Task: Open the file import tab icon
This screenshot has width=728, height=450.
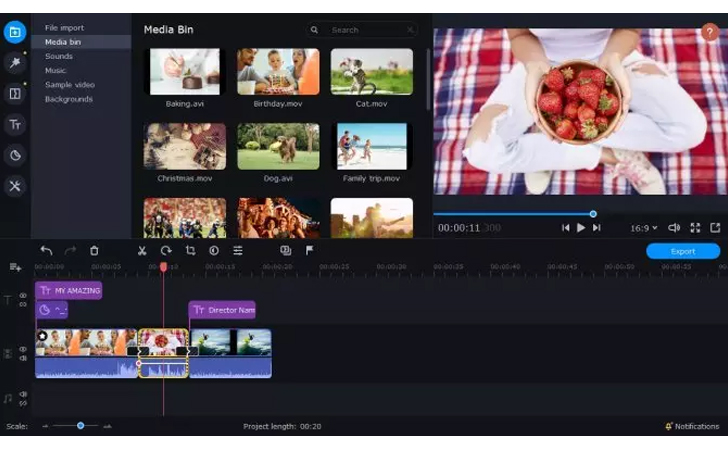Action: (15, 32)
